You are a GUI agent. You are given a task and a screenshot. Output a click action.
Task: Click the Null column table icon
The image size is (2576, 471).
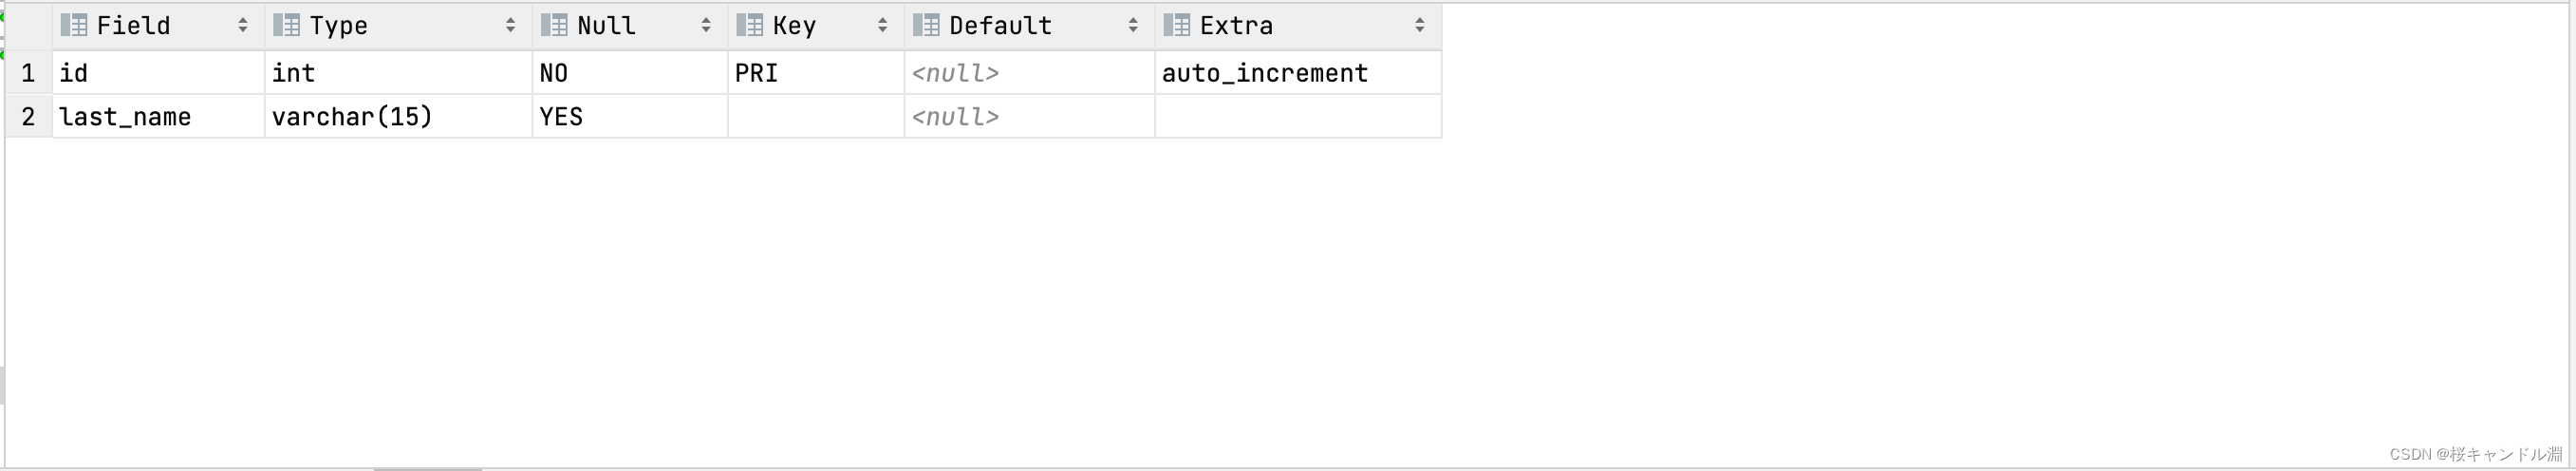tap(554, 25)
